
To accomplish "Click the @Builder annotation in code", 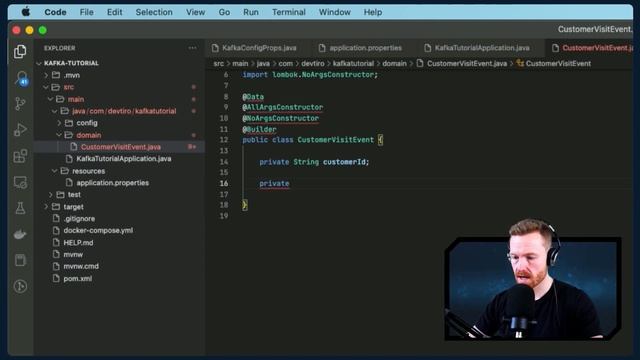I will point(259,129).
